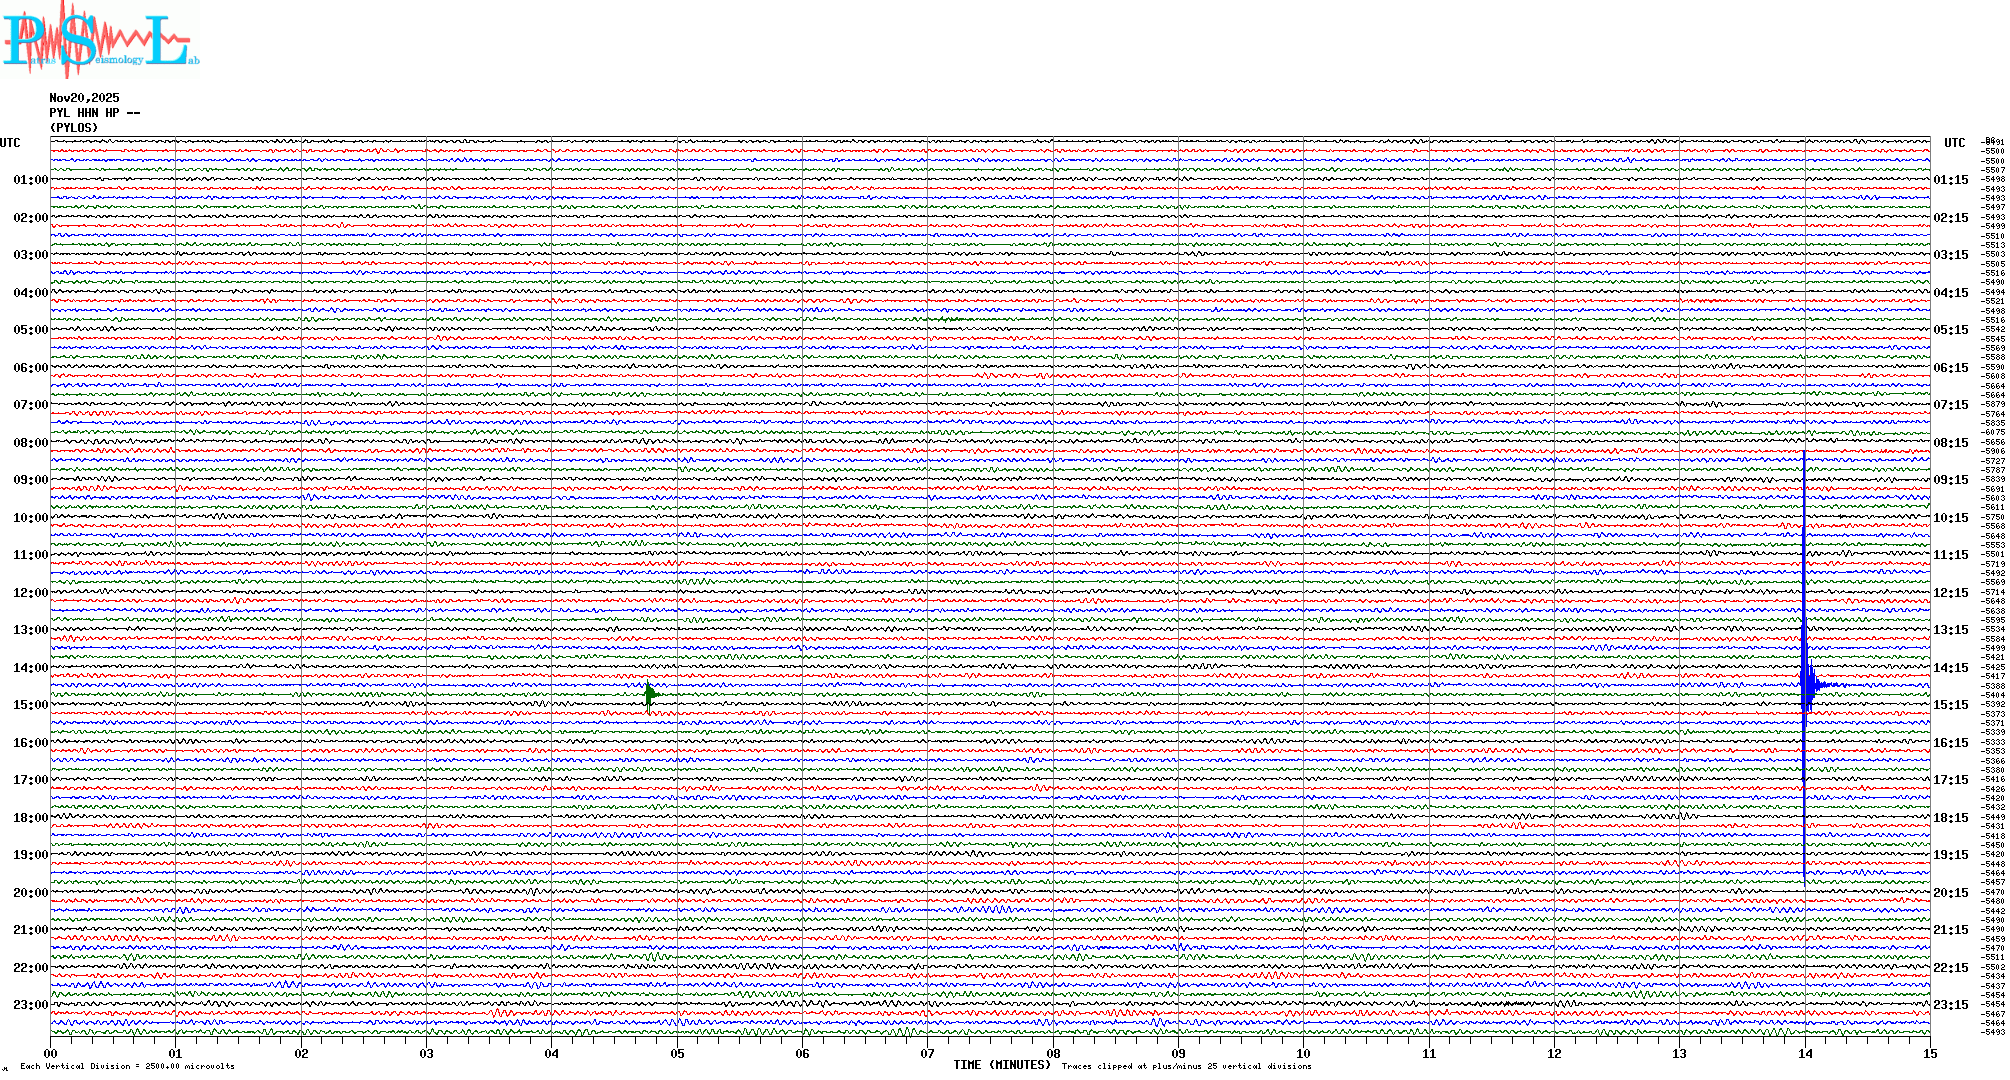Select the 15:00 hour label on left

pyautogui.click(x=30, y=705)
